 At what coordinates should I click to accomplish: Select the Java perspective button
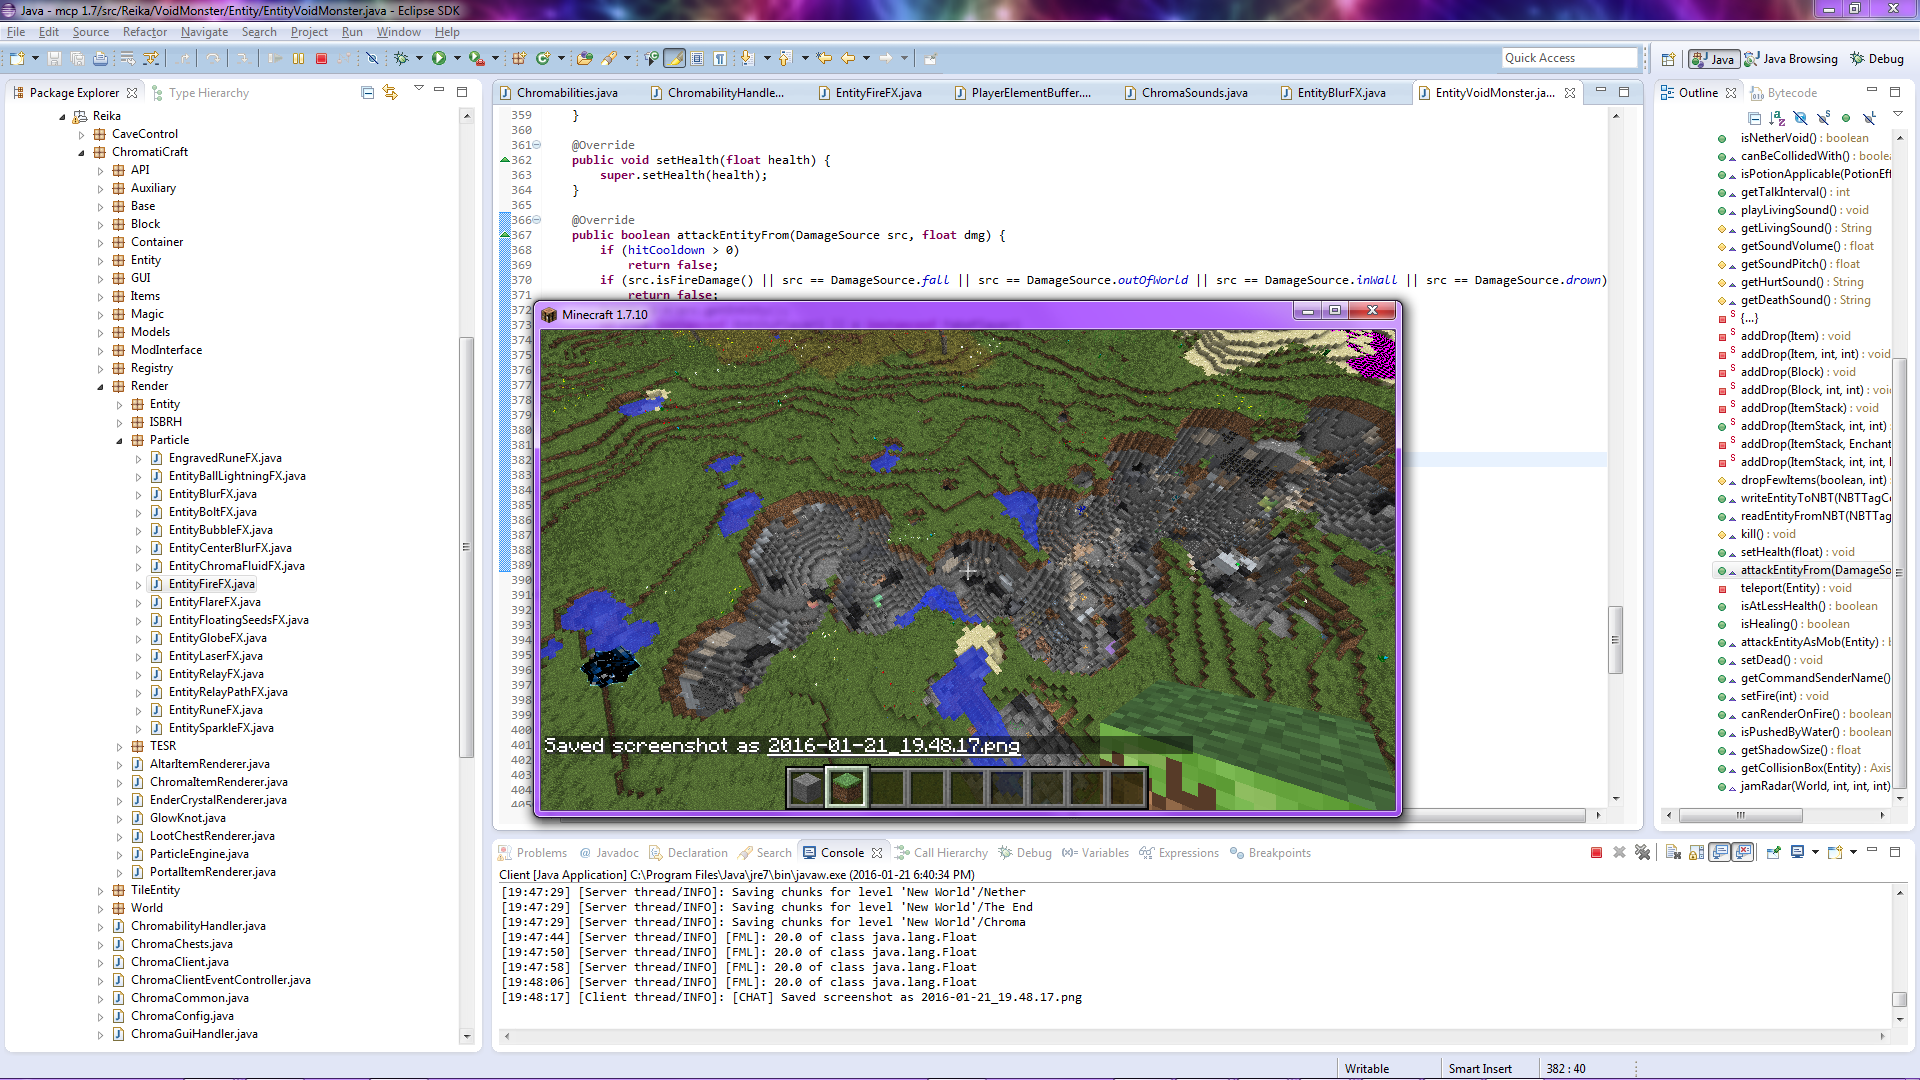click(x=1713, y=59)
